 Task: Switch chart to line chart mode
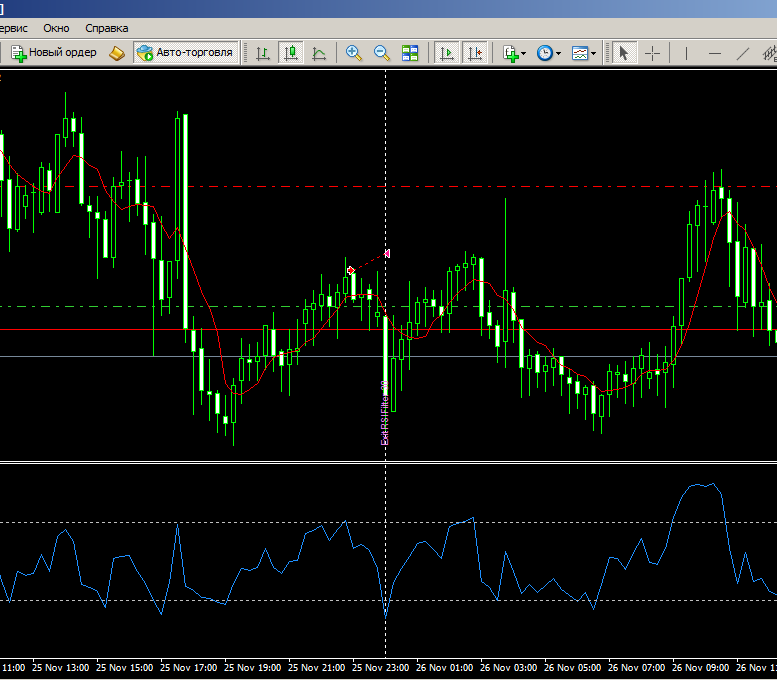click(x=319, y=53)
